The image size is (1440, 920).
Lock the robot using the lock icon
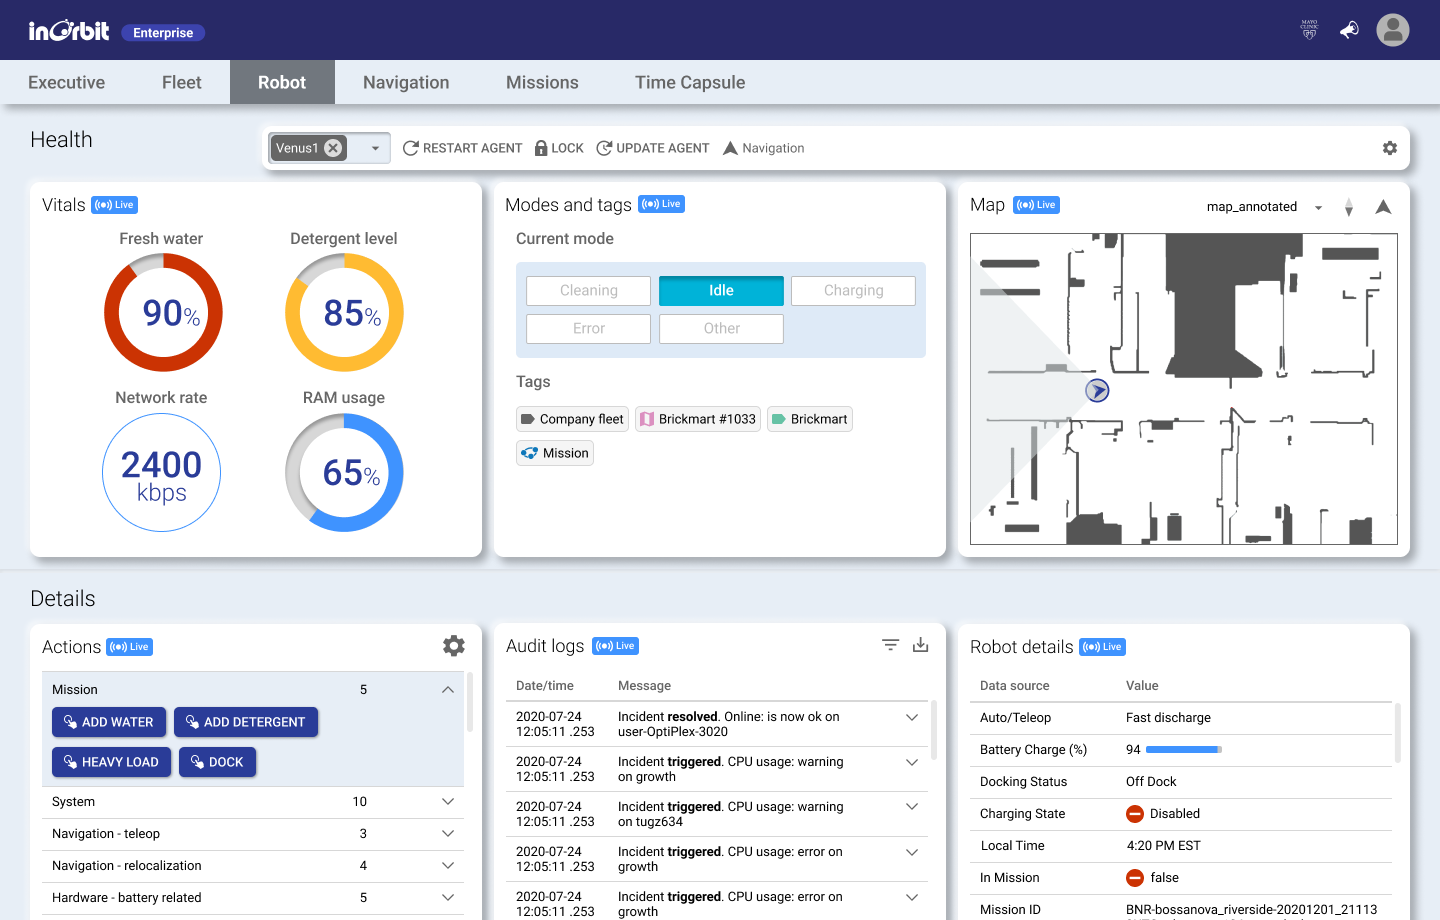pos(539,147)
